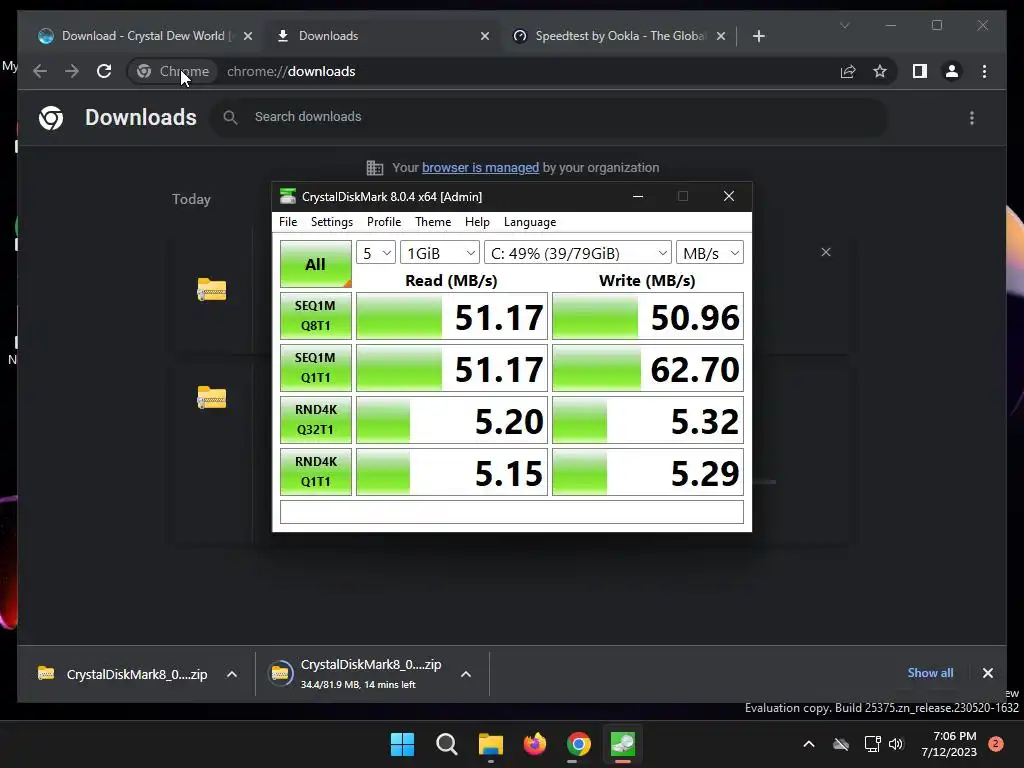Image resolution: width=1024 pixels, height=768 pixels.
Task: Expand options for completed CrystalDiskMark8 zip
Action: point(232,674)
